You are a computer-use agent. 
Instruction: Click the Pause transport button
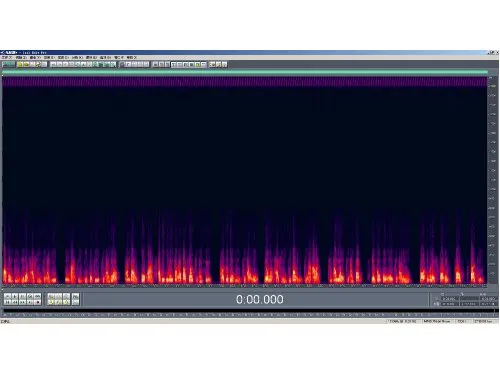(x=22, y=296)
